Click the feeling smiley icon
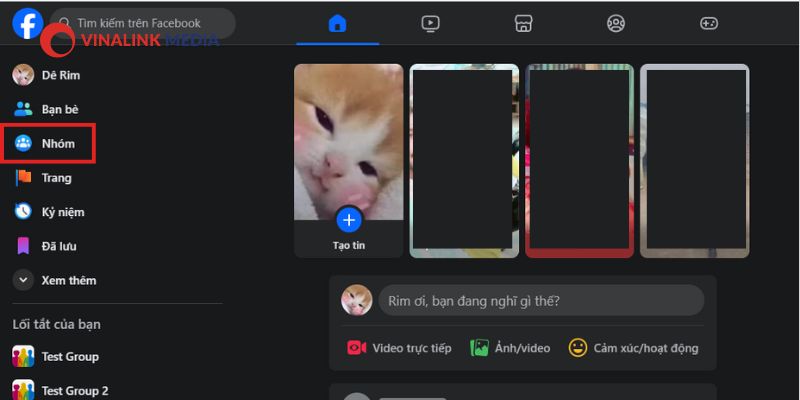 [578, 348]
